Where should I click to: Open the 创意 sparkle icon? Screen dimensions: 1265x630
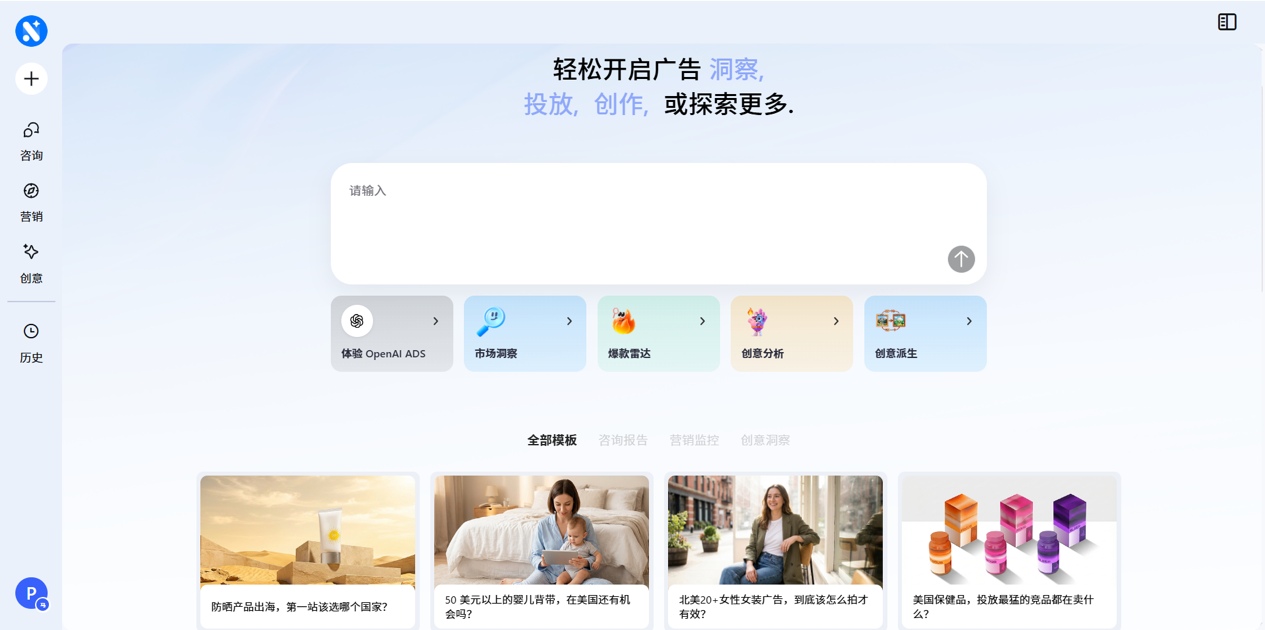(x=31, y=251)
